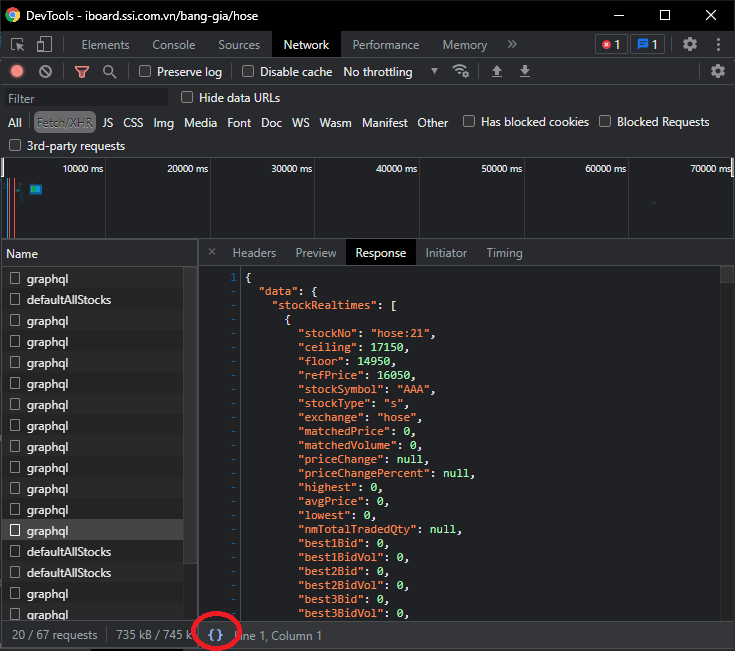This screenshot has height=651, width=735.
Task: Import HAR file upload icon
Action: 497,71
